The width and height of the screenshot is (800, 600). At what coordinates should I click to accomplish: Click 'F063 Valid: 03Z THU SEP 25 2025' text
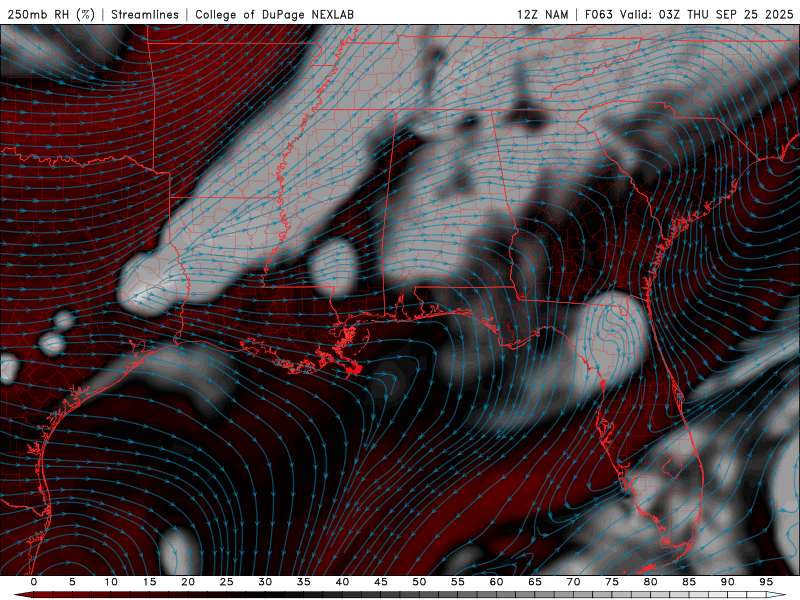coord(689,14)
